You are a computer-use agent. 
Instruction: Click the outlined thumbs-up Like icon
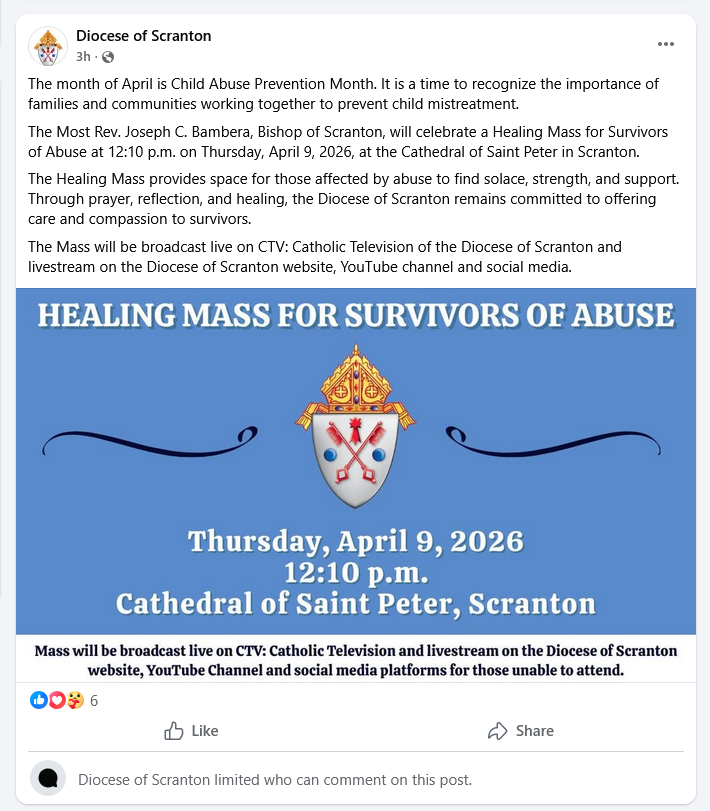[x=173, y=731]
